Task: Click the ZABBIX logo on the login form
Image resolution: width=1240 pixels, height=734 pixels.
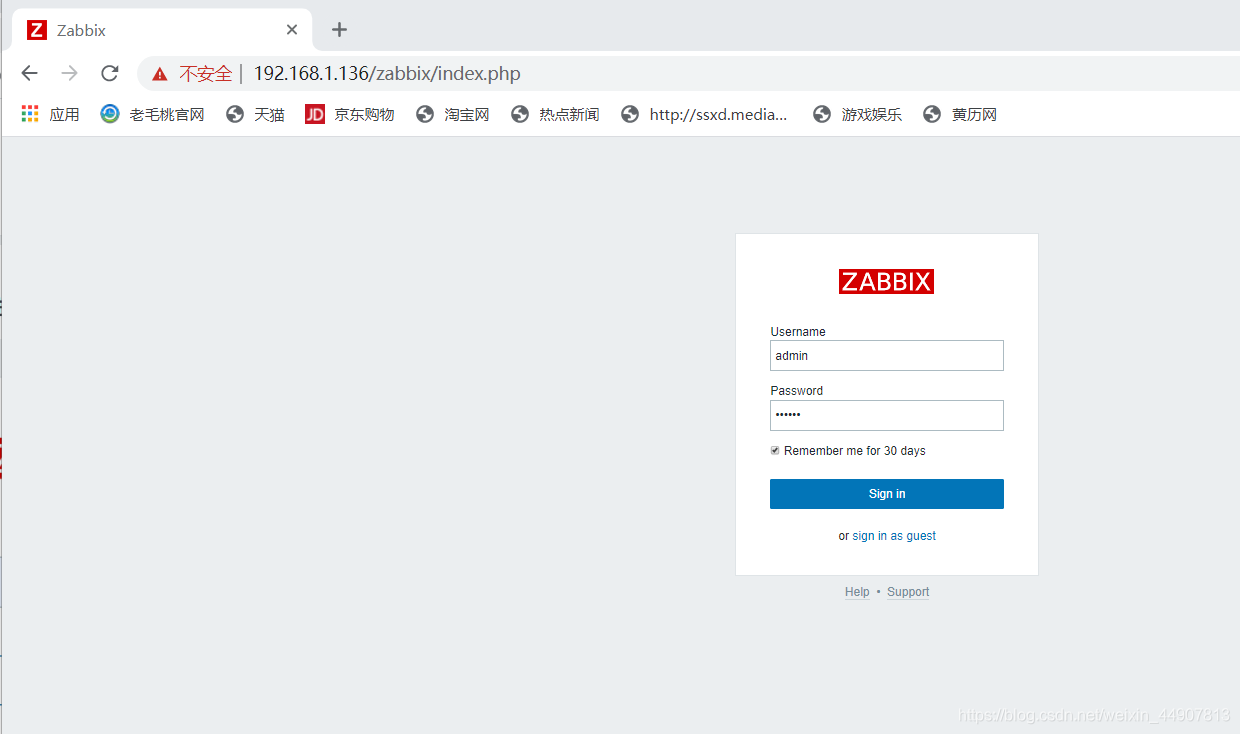Action: click(x=886, y=281)
